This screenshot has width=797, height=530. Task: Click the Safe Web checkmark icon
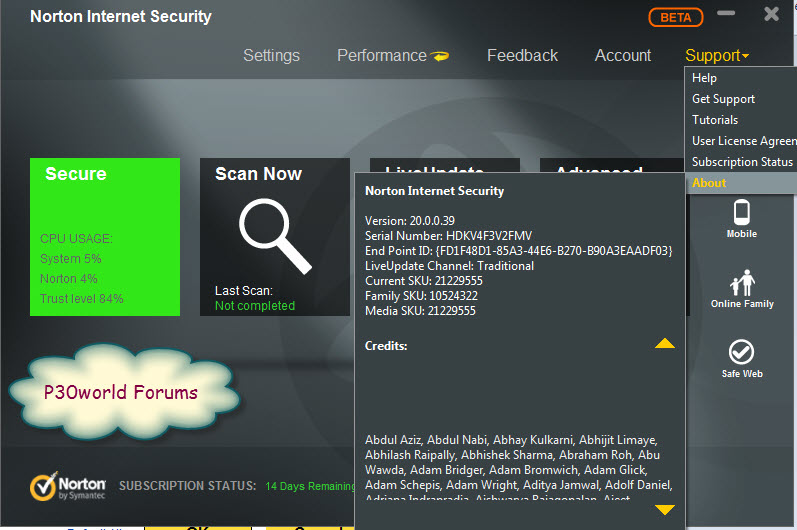click(x=742, y=352)
